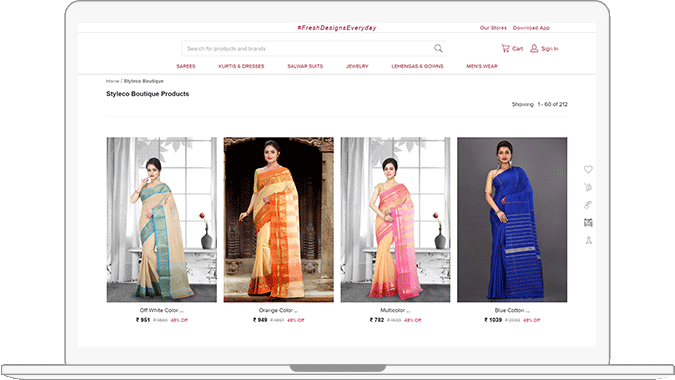Open the shopping Cart icon
Screen dimensions: 675x380
point(505,48)
